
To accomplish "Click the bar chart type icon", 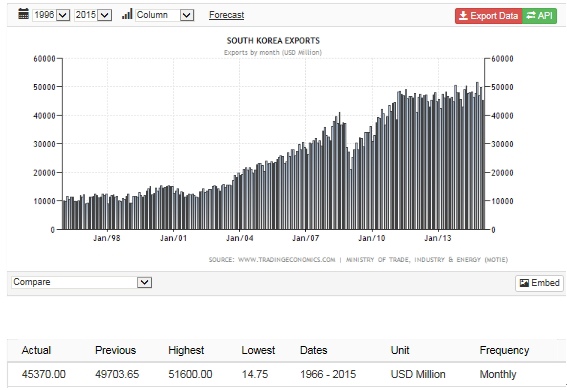I will point(127,14).
